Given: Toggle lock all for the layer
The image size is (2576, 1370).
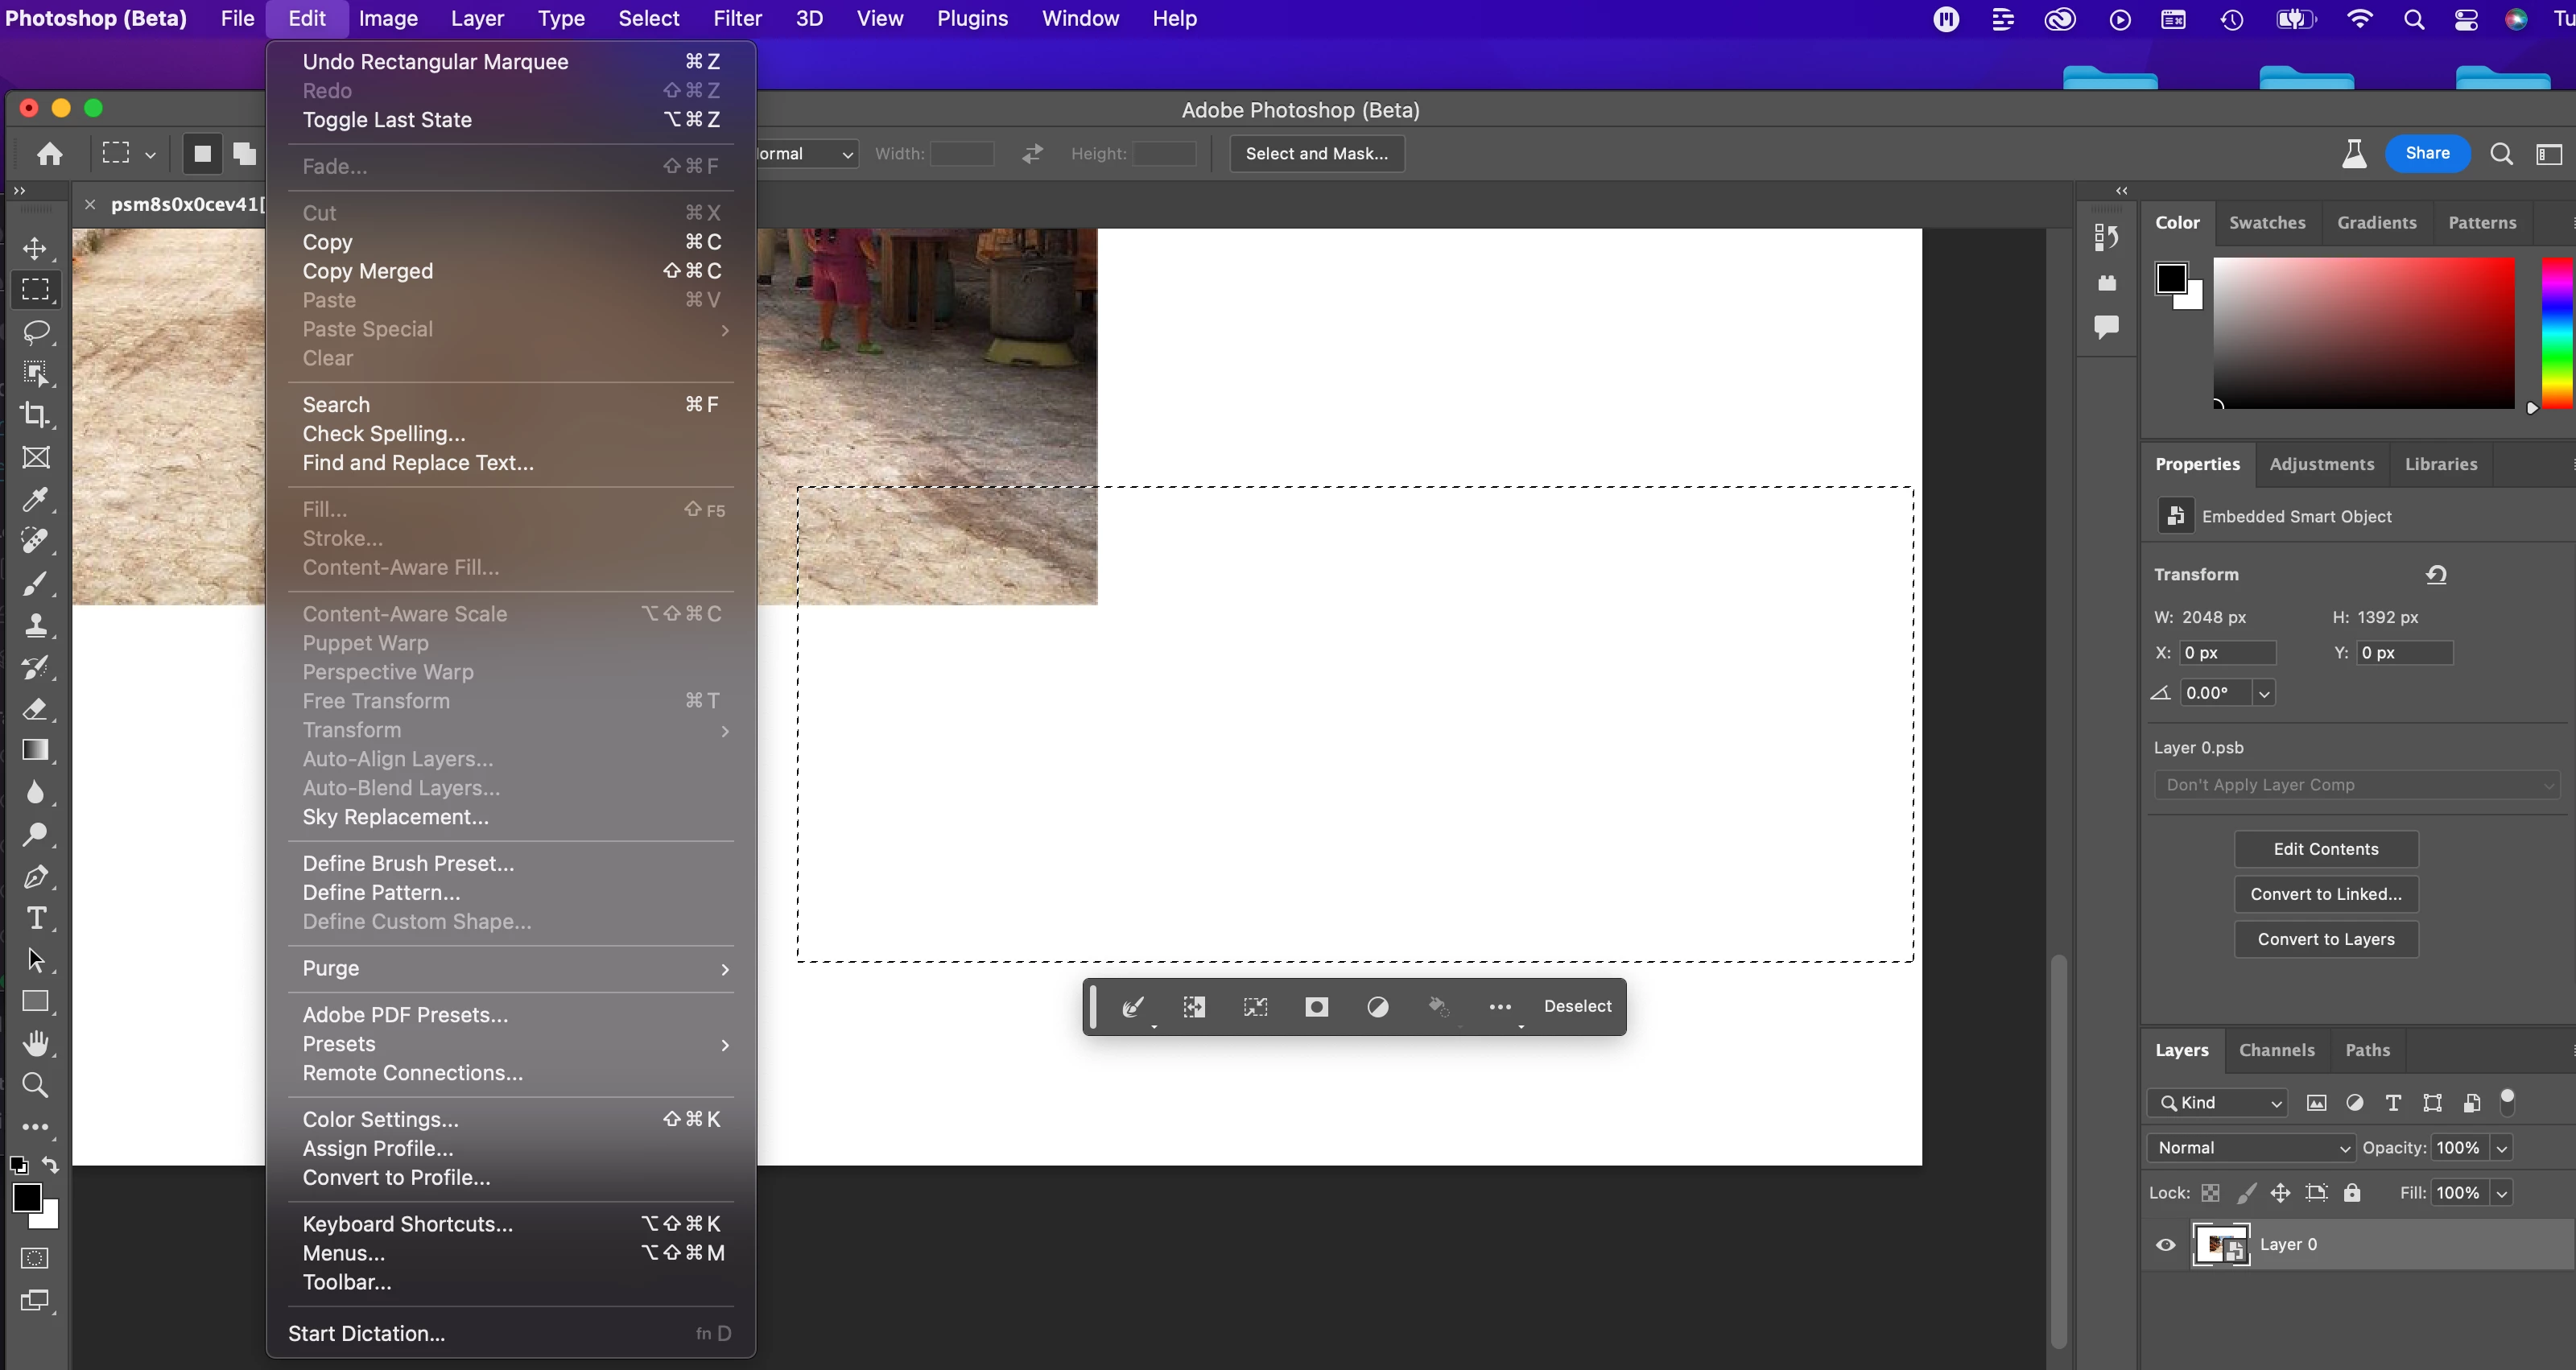Looking at the screenshot, I should click(x=2352, y=1193).
